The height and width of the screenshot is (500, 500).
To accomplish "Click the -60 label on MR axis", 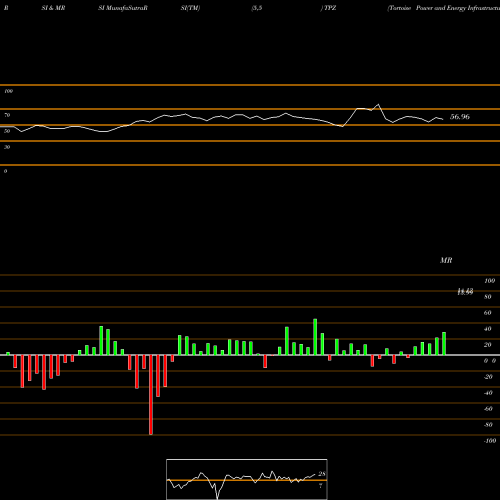I will click(x=488, y=409).
